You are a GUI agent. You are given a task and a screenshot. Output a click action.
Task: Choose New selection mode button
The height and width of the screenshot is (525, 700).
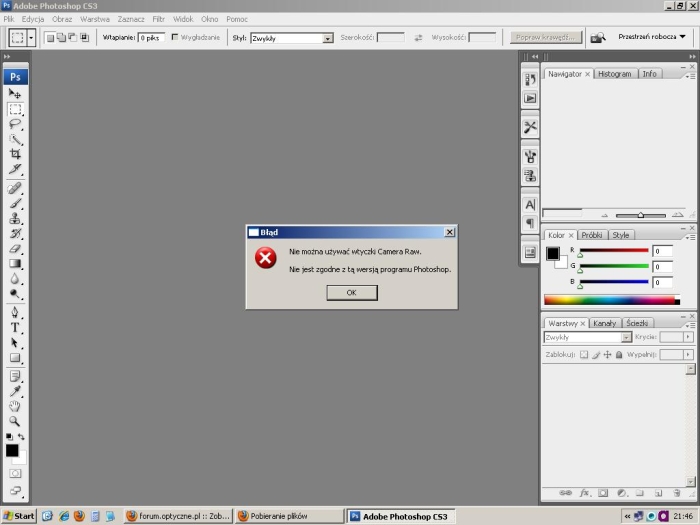coord(50,38)
